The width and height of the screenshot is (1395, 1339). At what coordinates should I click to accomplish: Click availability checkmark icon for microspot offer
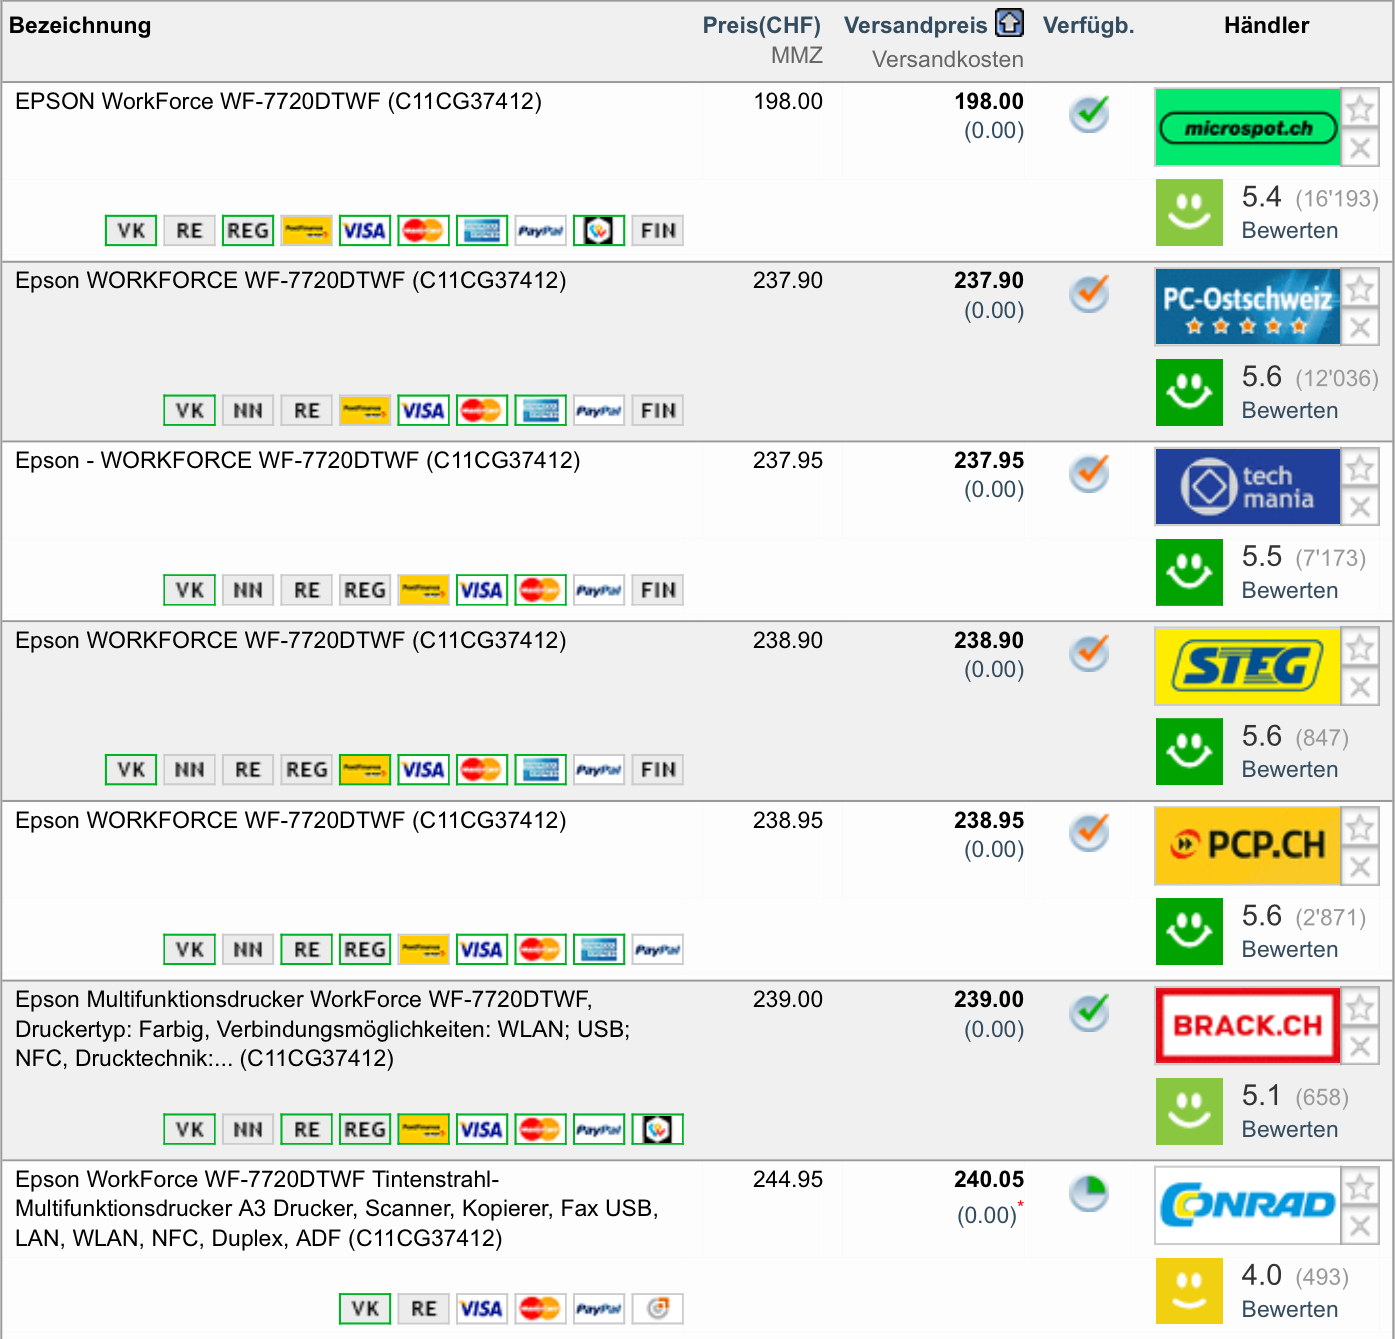[x=1089, y=113]
